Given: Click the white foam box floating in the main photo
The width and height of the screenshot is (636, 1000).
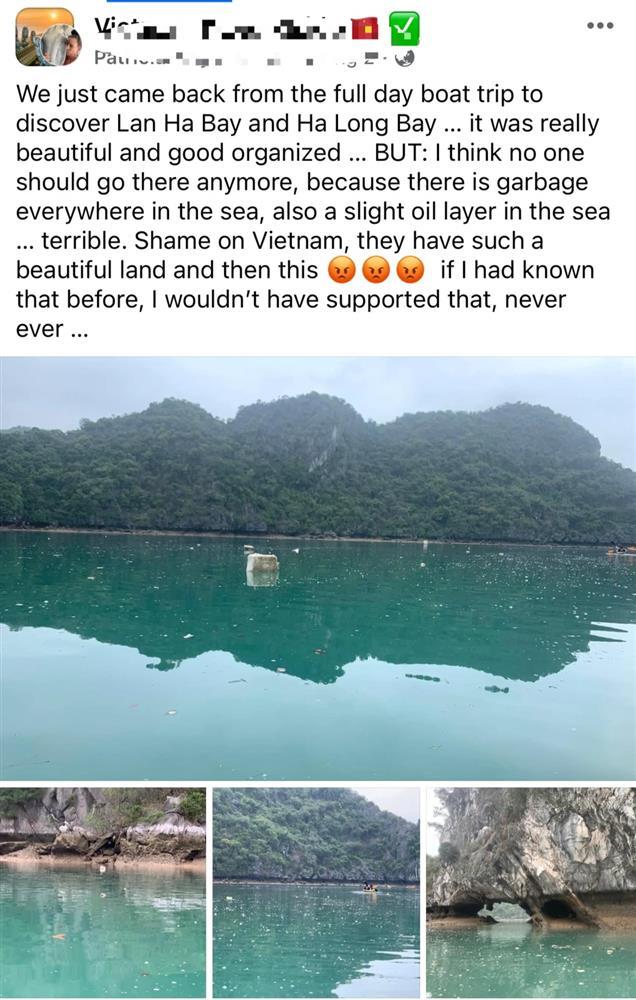Looking at the screenshot, I should click(262, 562).
